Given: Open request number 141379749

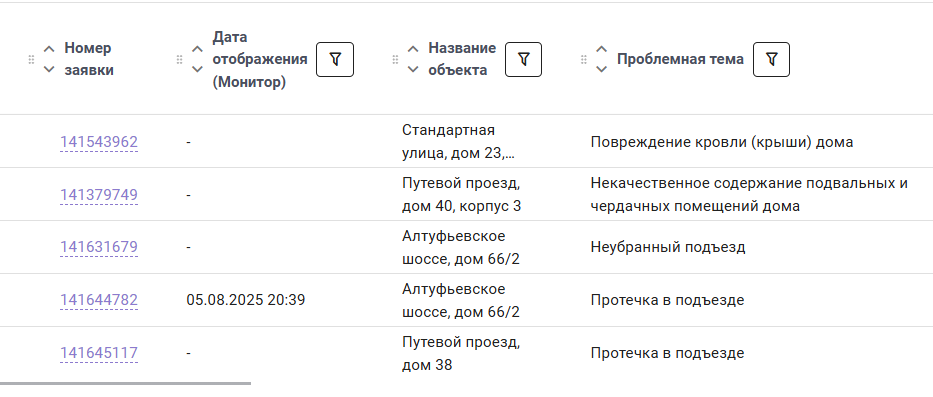Looking at the screenshot, I should click(x=99, y=195).
